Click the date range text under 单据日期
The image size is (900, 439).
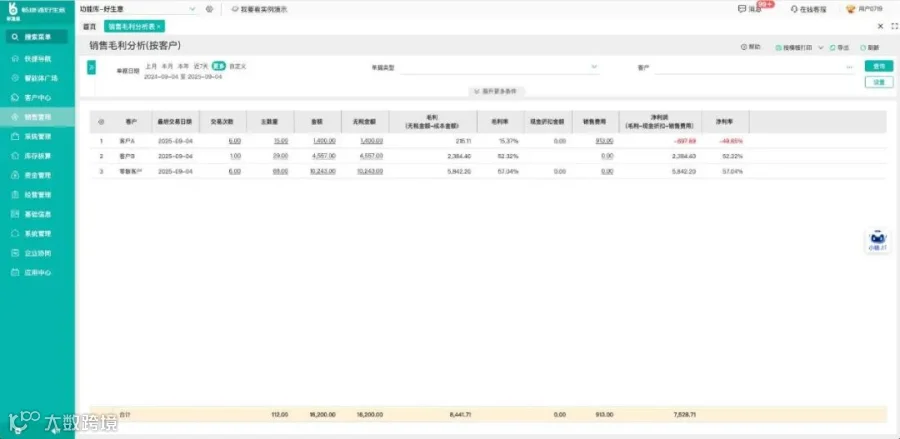pyautogui.click(x=183, y=76)
